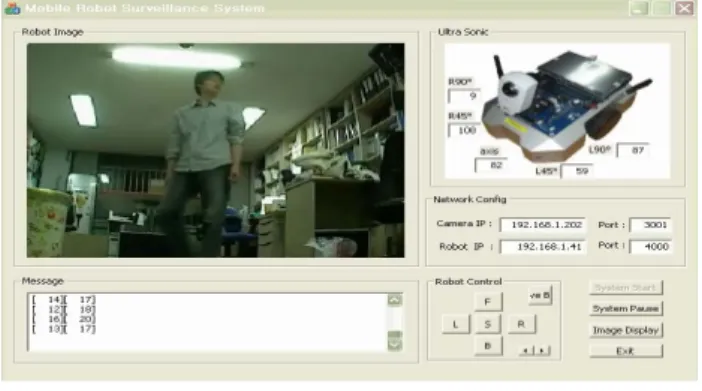Click the robot camera video feed
This screenshot has width=702, height=391.
point(215,150)
